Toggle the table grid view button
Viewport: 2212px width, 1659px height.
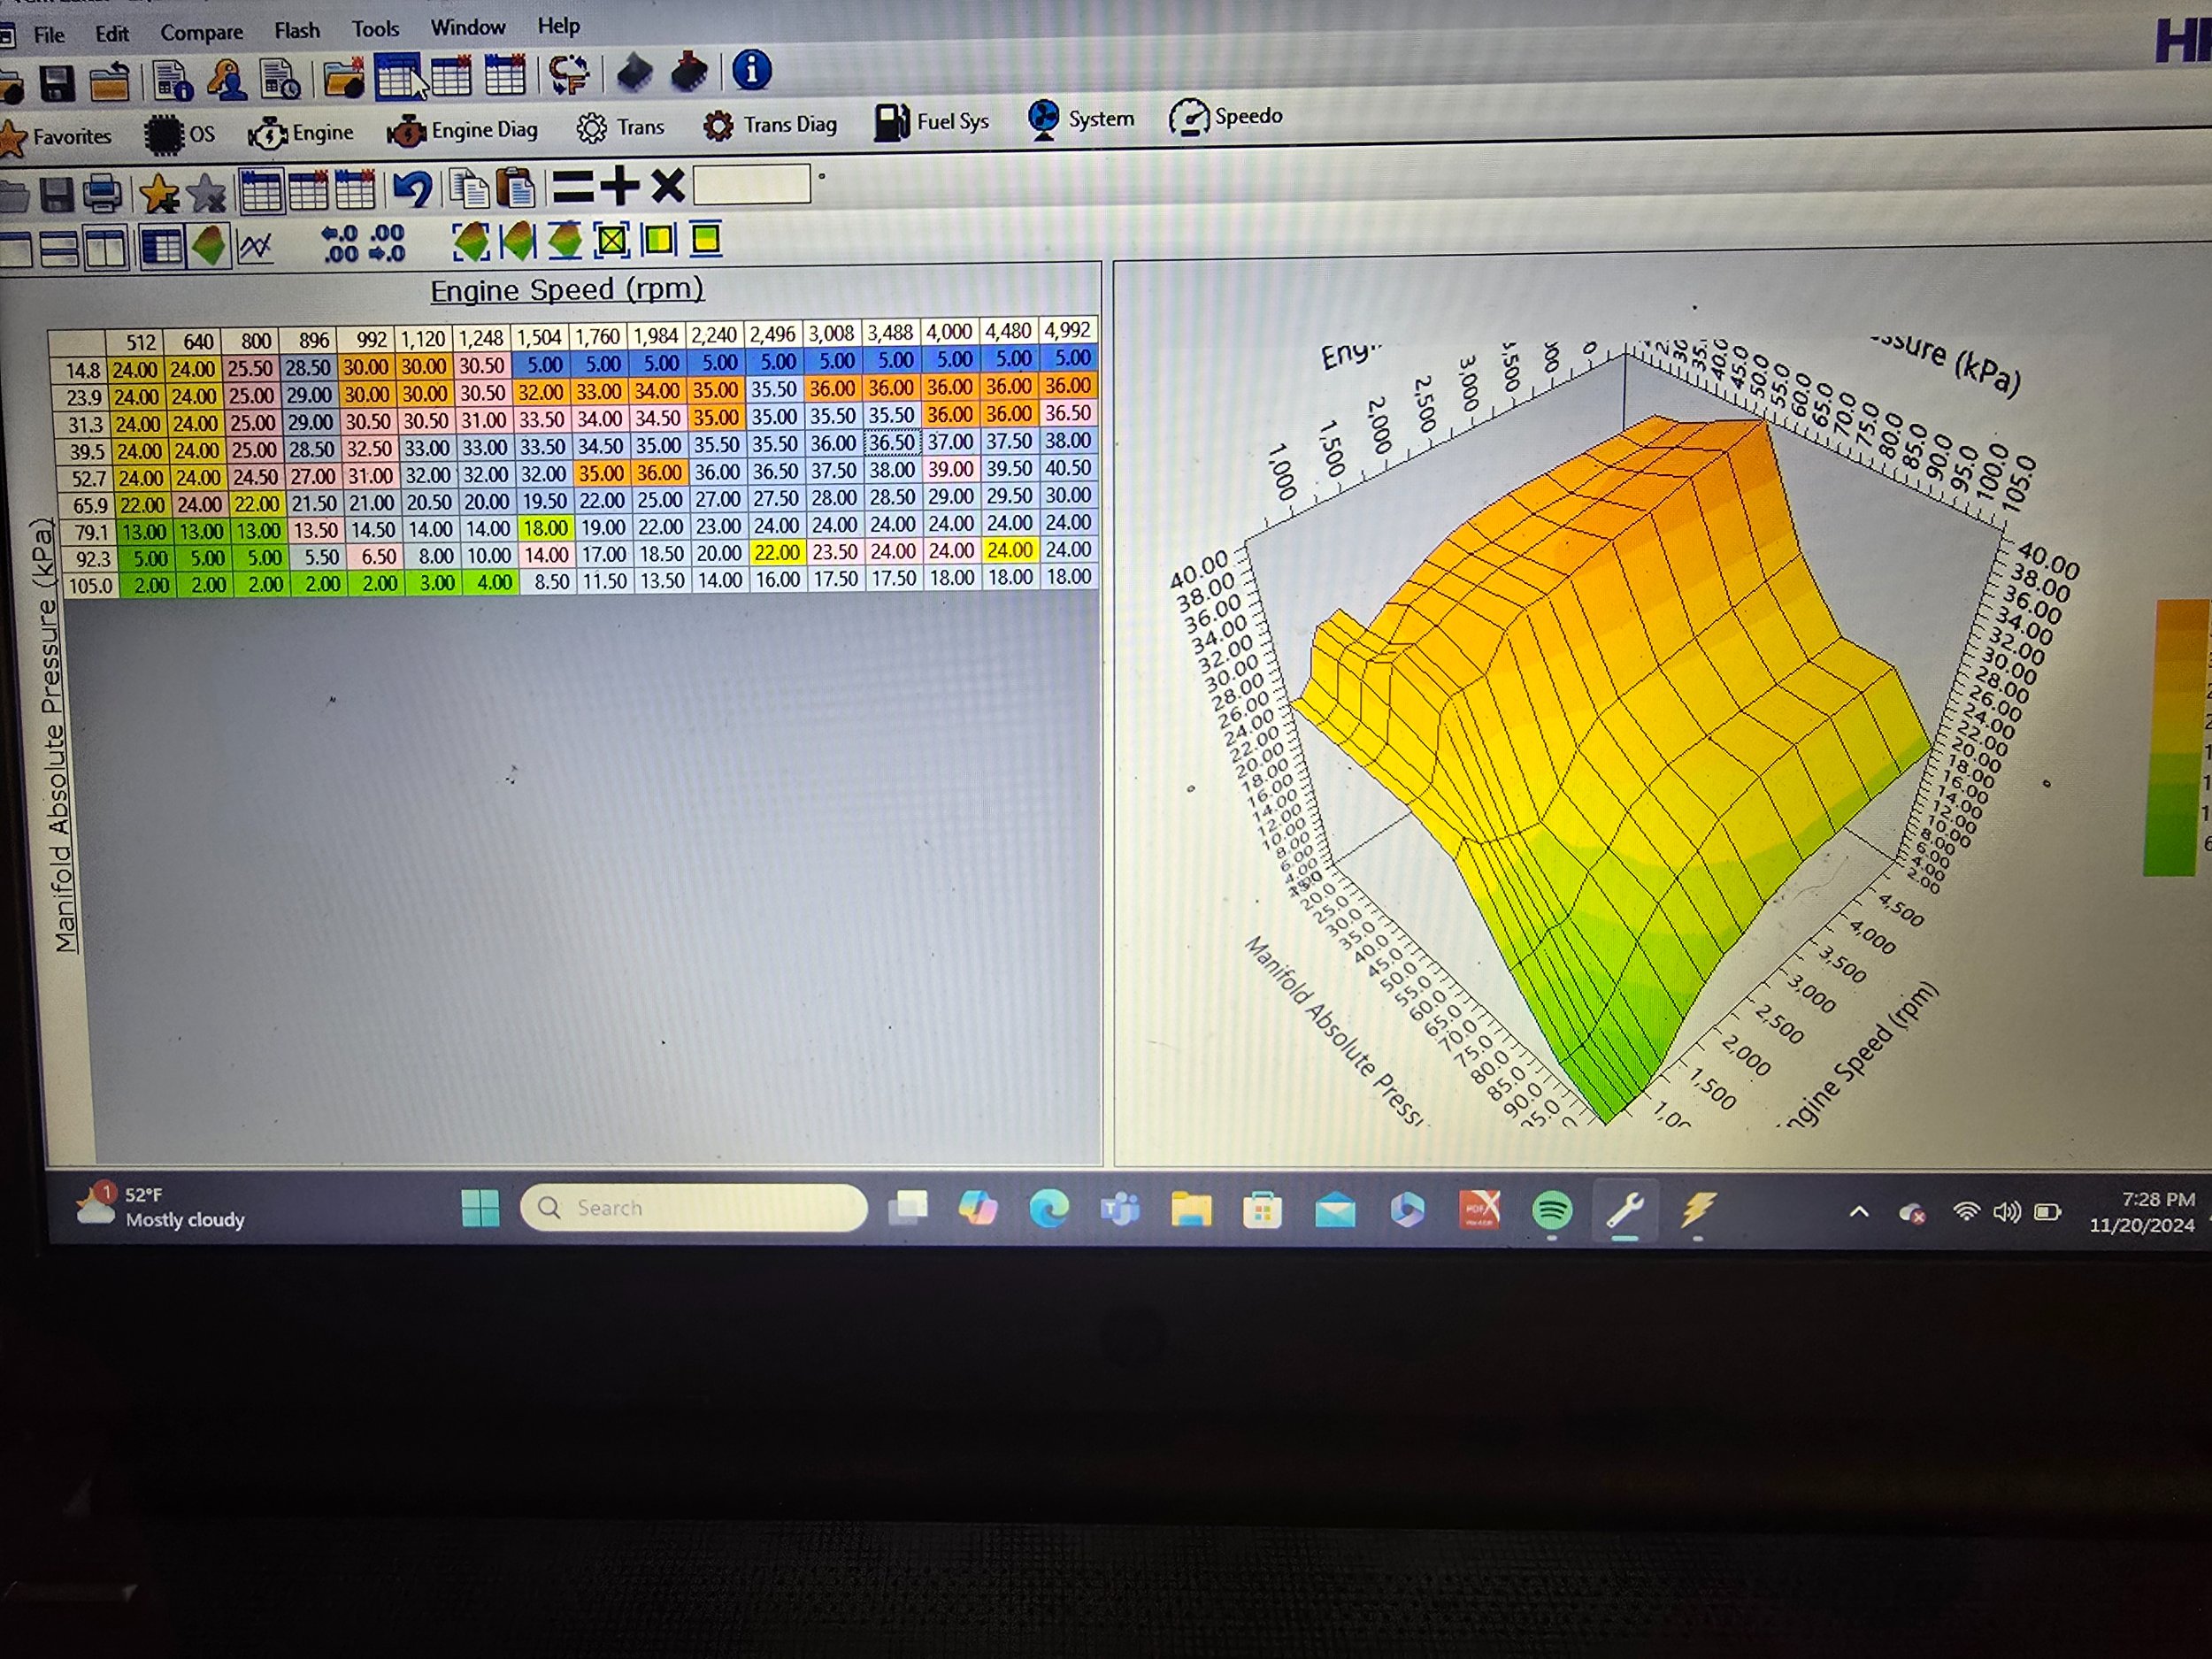point(161,247)
